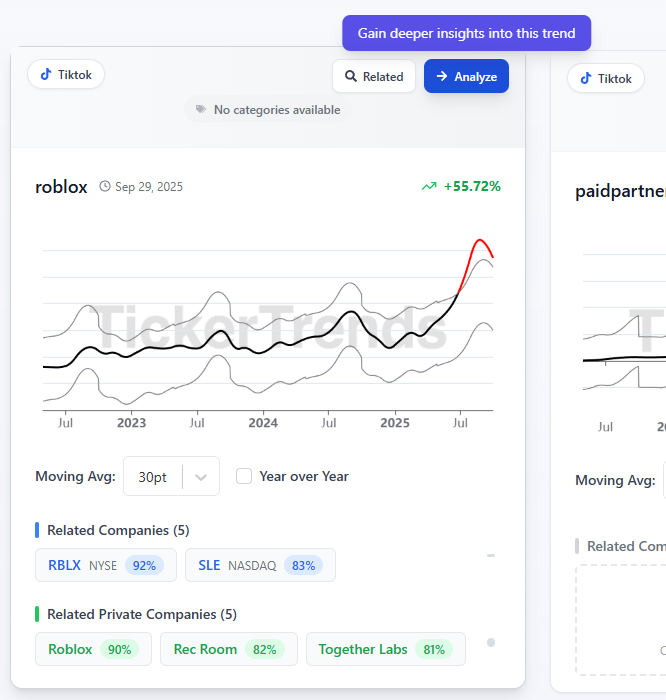The image size is (666, 700).
Task: Select the RBLX NYSE company chip
Action: (105, 565)
